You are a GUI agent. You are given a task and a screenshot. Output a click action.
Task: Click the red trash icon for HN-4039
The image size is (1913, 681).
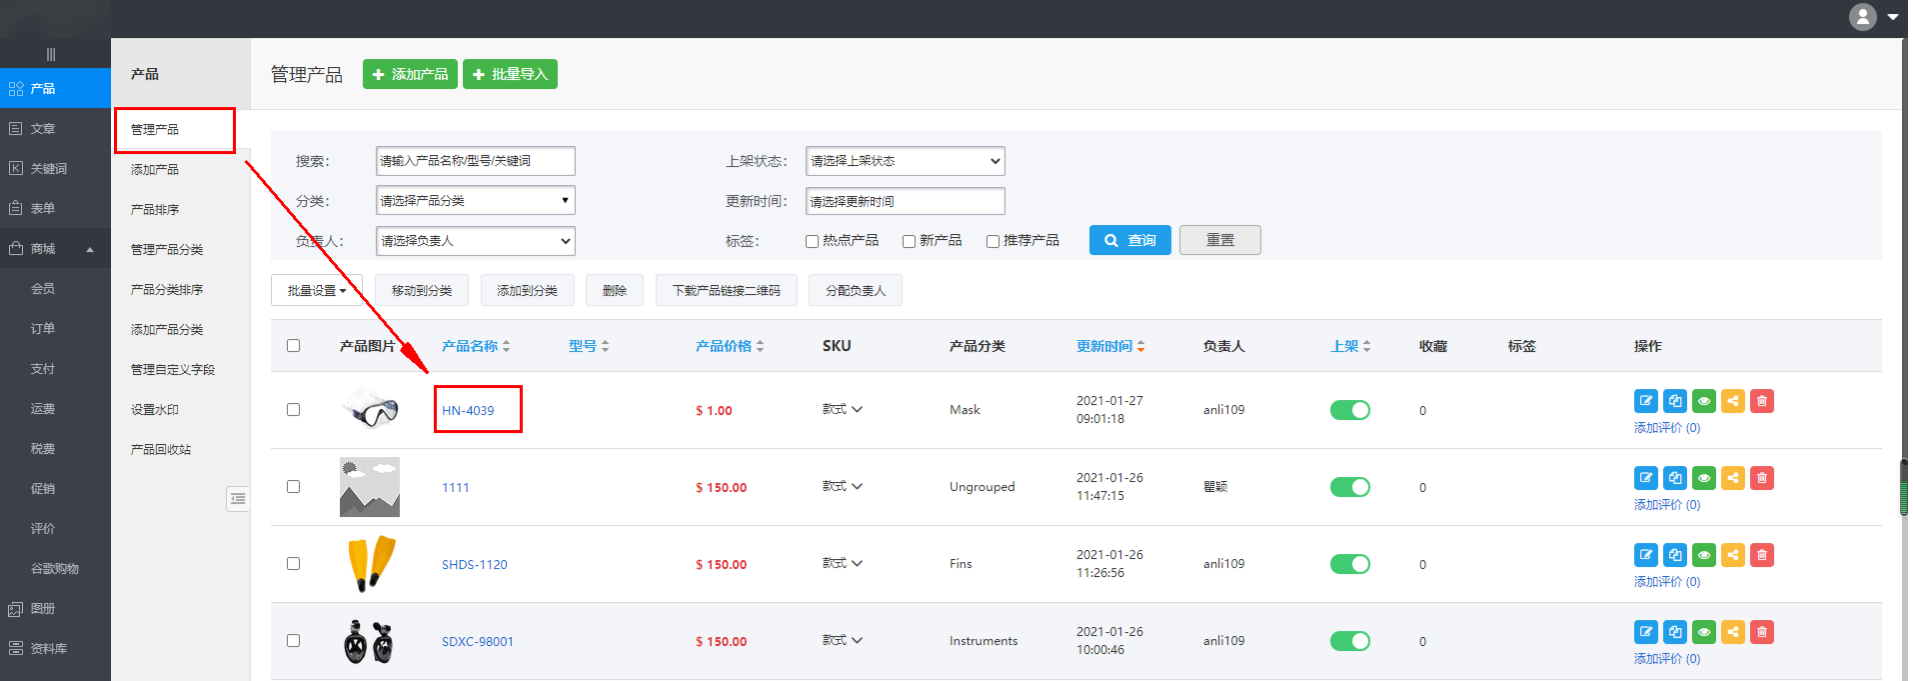pyautogui.click(x=1762, y=401)
